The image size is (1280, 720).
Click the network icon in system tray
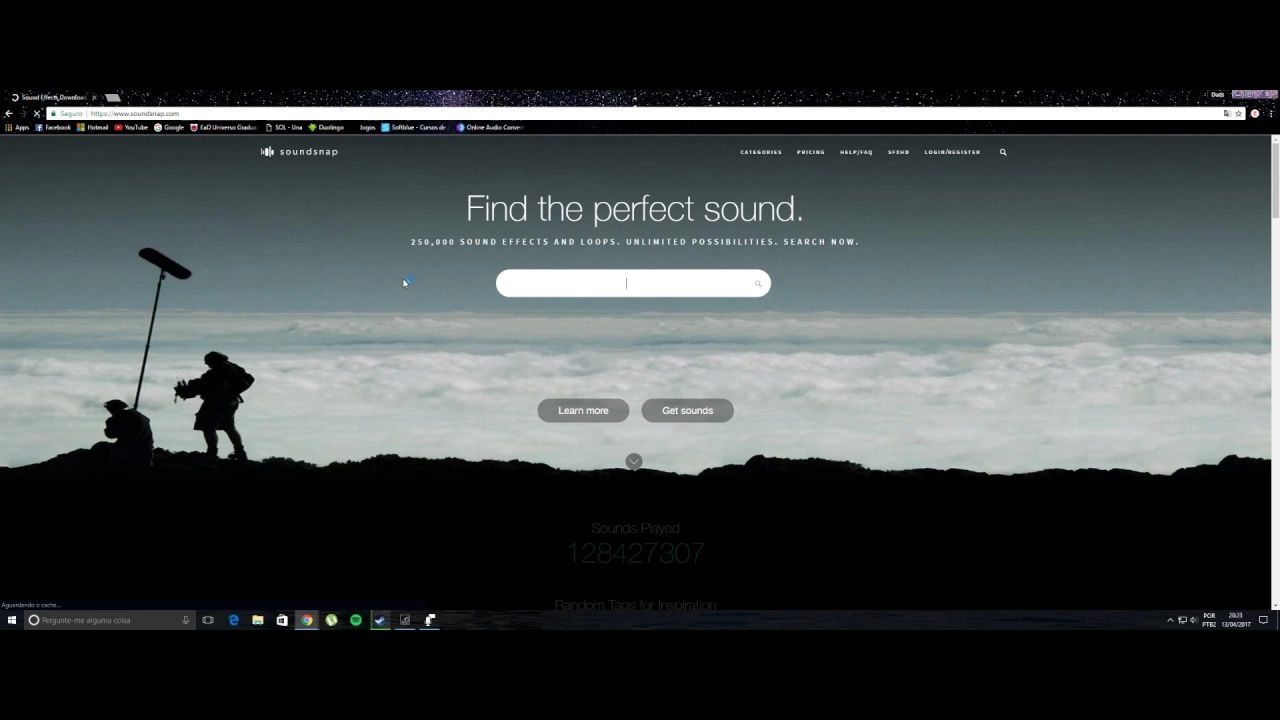pyautogui.click(x=1182, y=620)
